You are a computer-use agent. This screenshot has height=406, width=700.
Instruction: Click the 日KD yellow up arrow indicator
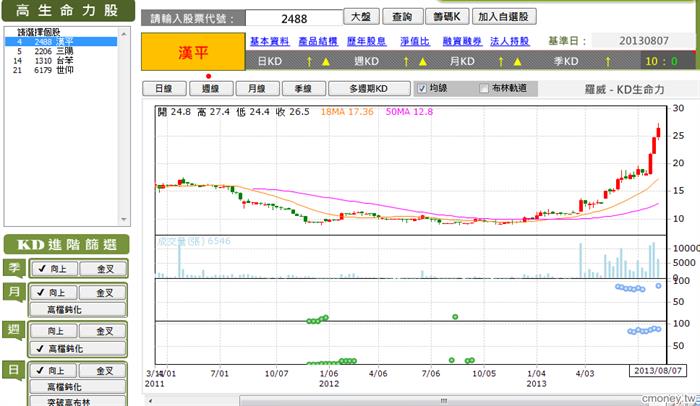point(309,61)
